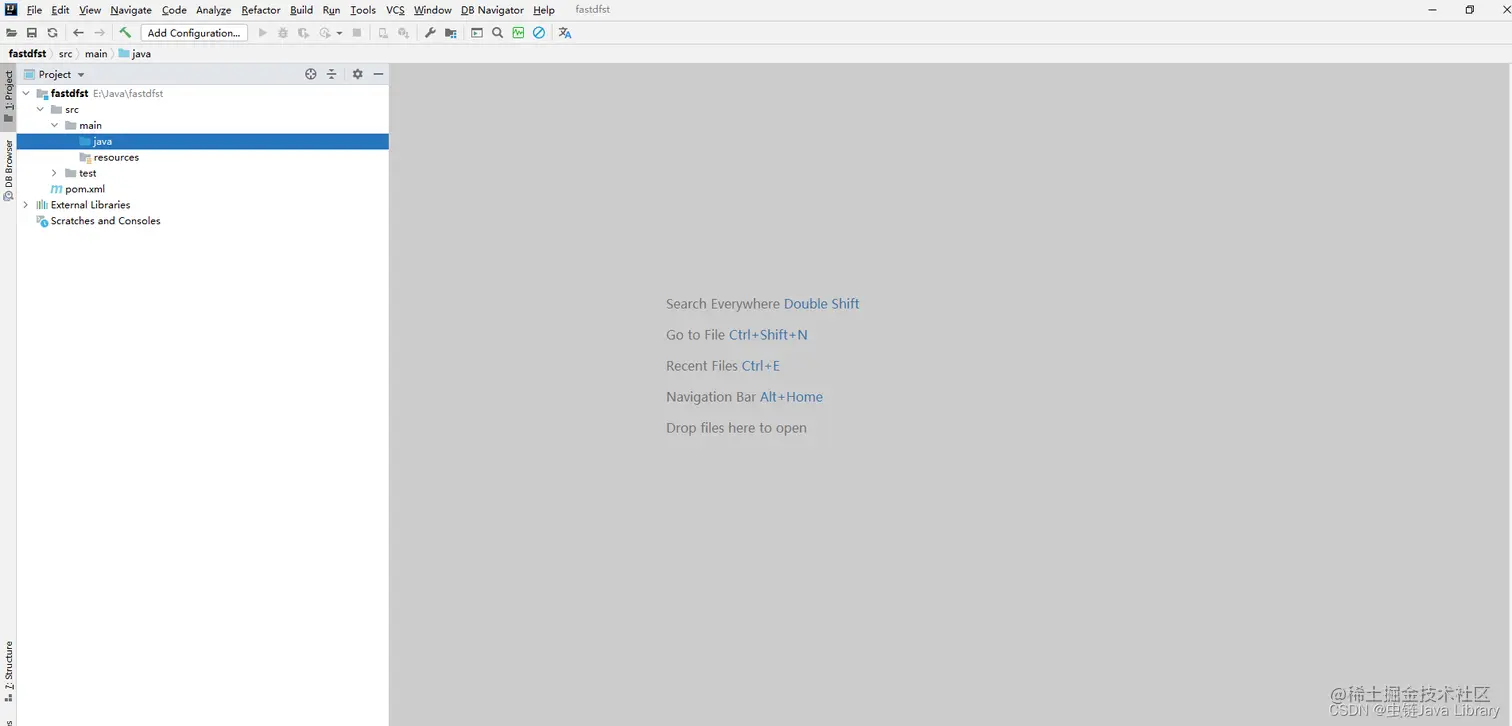The height and width of the screenshot is (726, 1512).
Task: Click the Save All disk icon
Action: point(32,33)
